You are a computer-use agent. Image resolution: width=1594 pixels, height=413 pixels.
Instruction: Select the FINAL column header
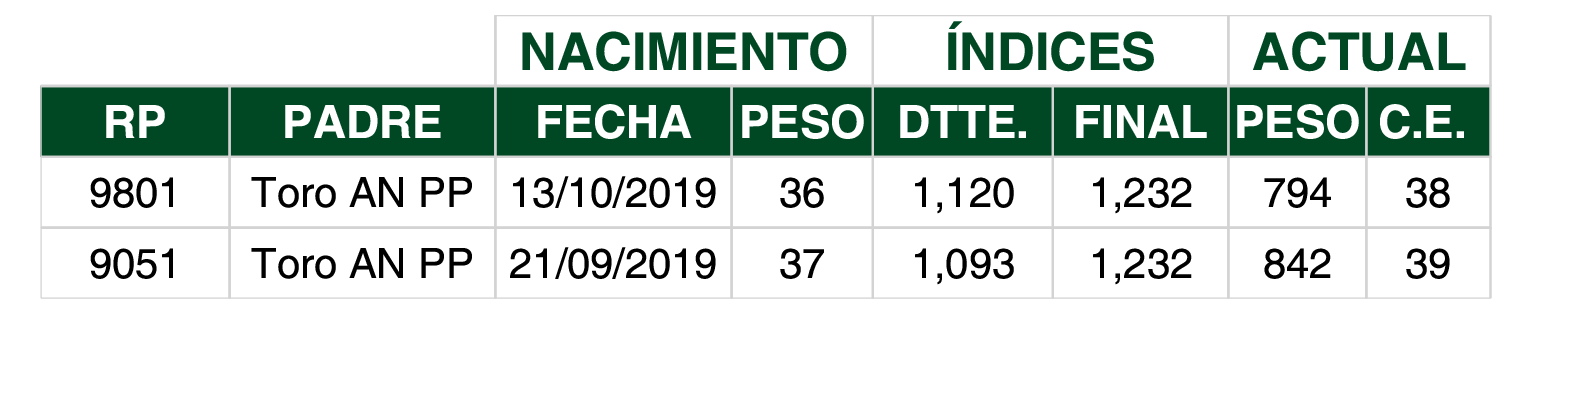coord(1140,122)
